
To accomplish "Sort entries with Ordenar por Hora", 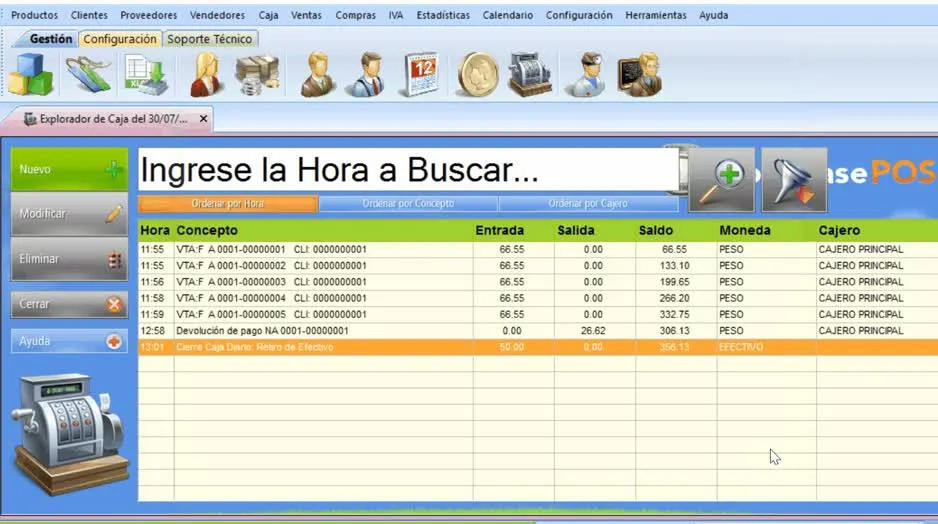I will click(x=228, y=204).
